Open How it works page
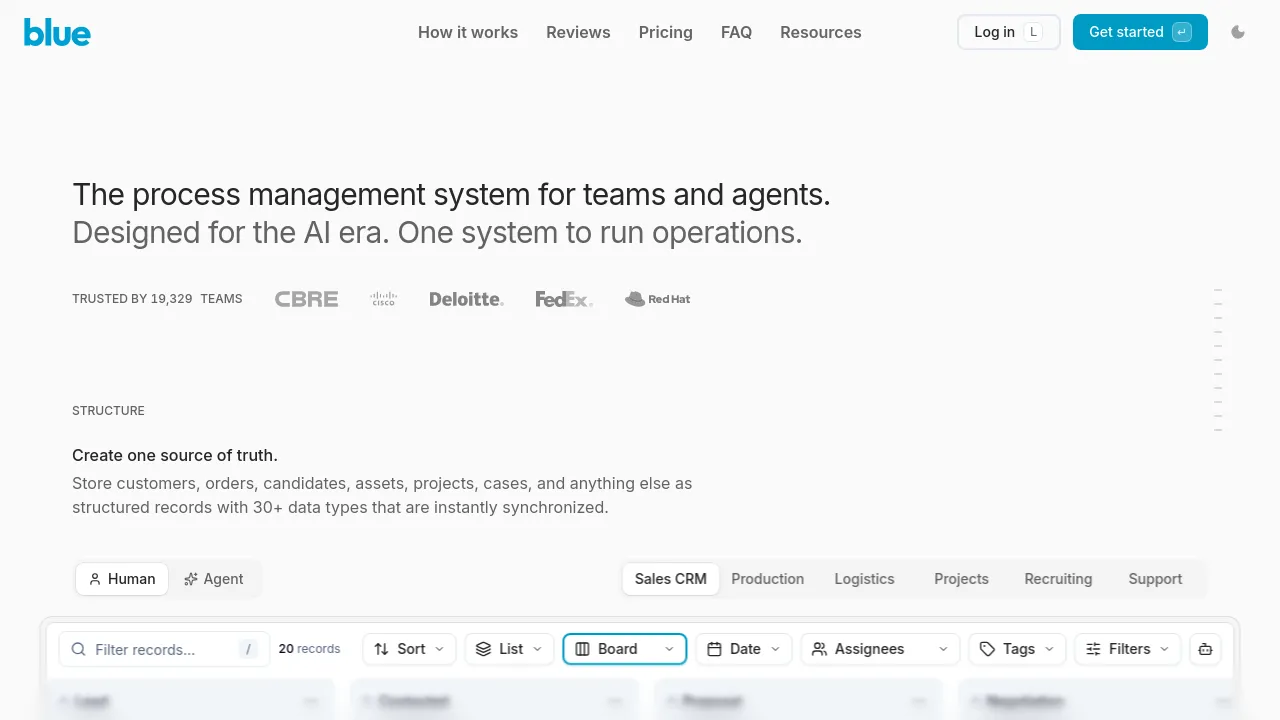1280x720 pixels. click(x=468, y=32)
